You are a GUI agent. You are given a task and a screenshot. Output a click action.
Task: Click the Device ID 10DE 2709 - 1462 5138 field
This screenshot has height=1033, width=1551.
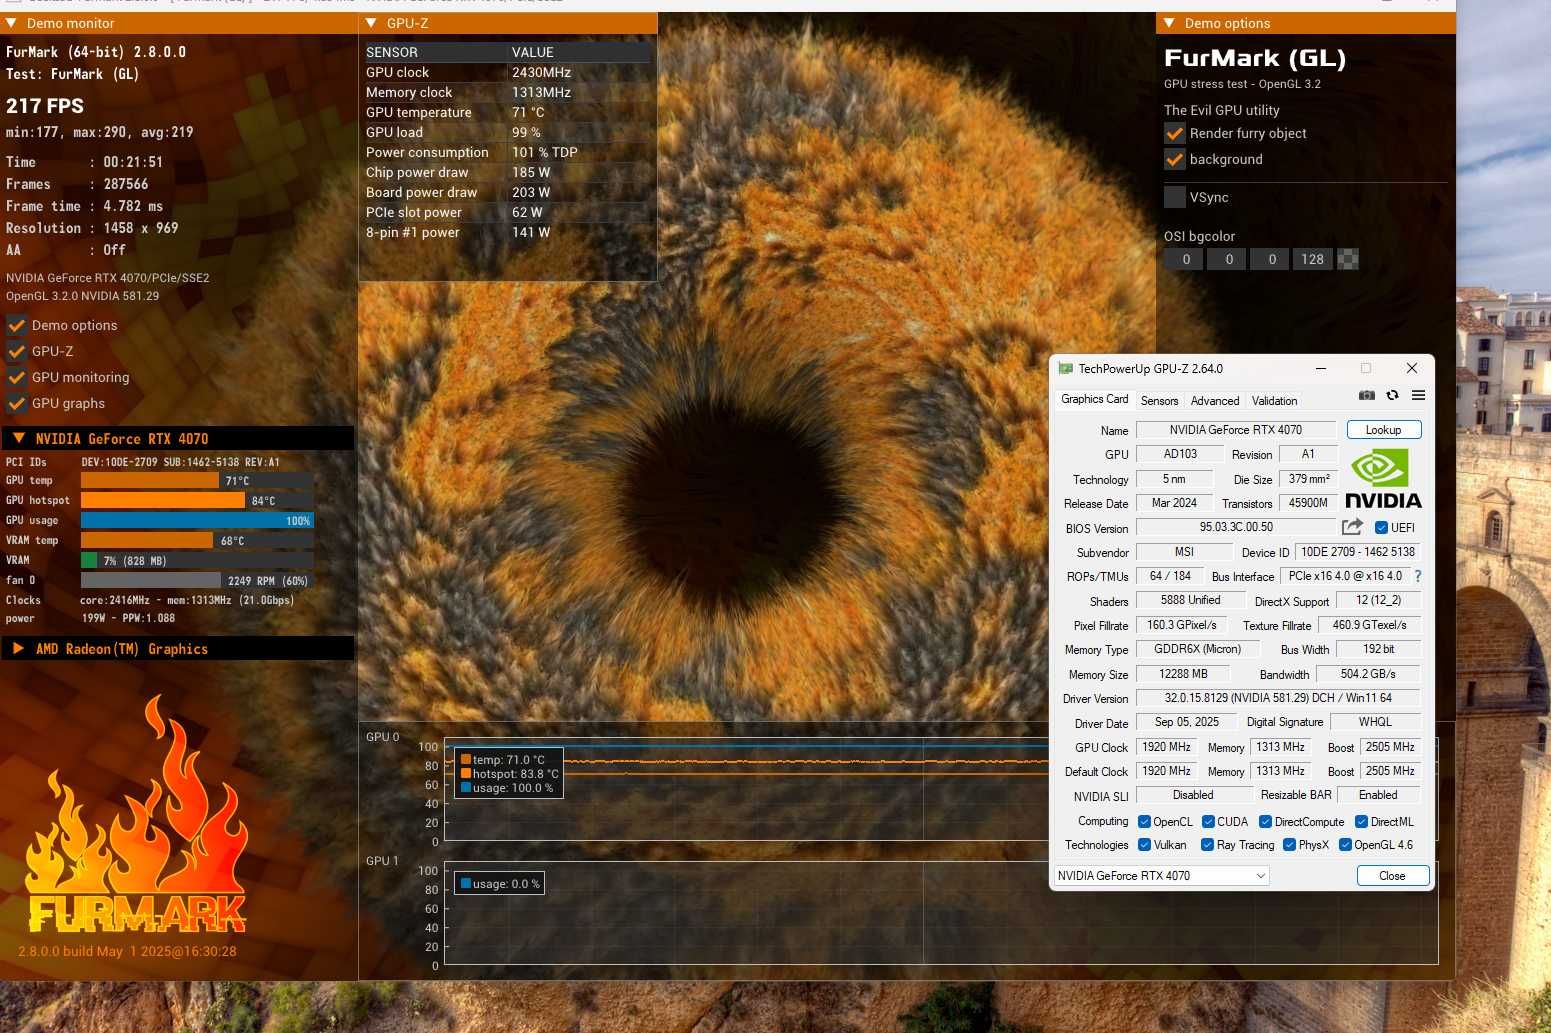click(1357, 552)
